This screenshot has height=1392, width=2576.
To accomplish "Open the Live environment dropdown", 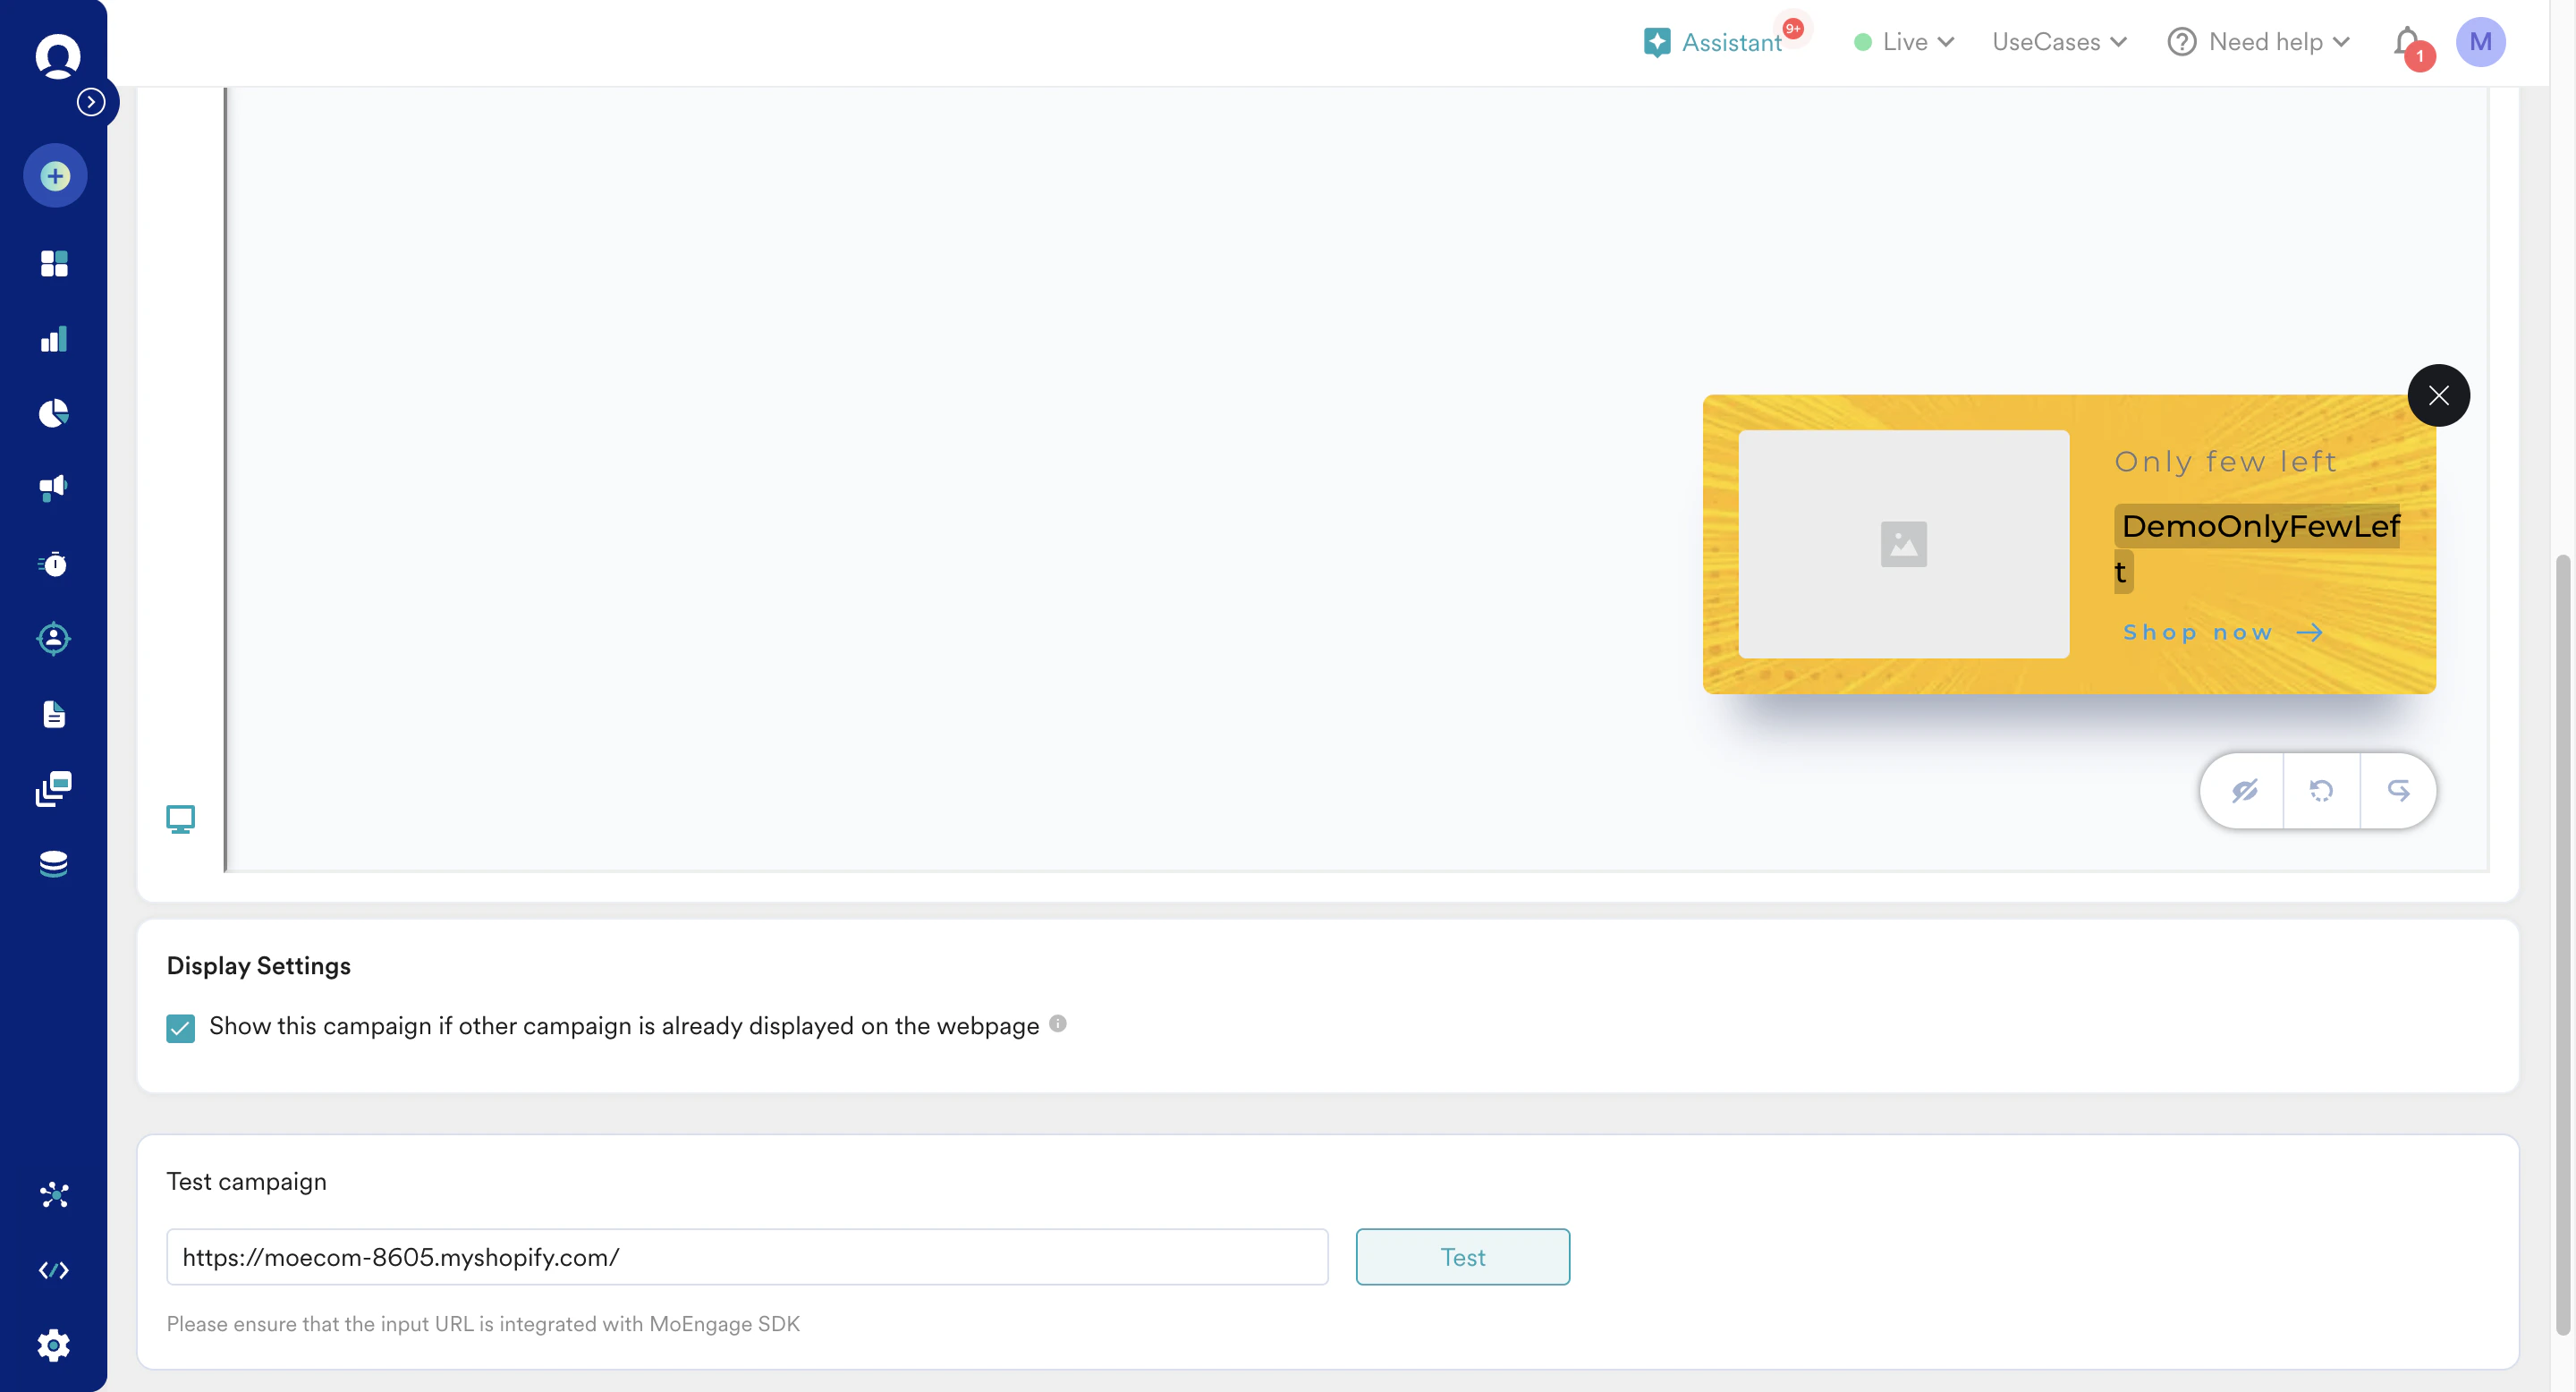I will [x=1904, y=42].
